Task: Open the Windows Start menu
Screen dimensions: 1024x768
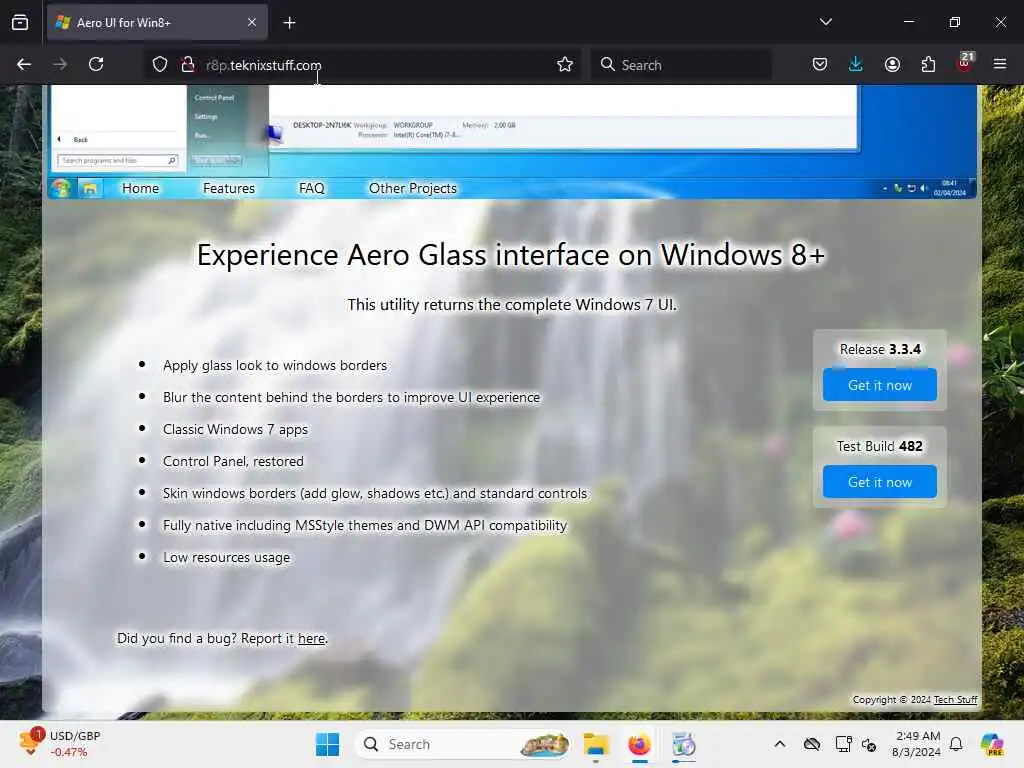Action: coord(327,744)
